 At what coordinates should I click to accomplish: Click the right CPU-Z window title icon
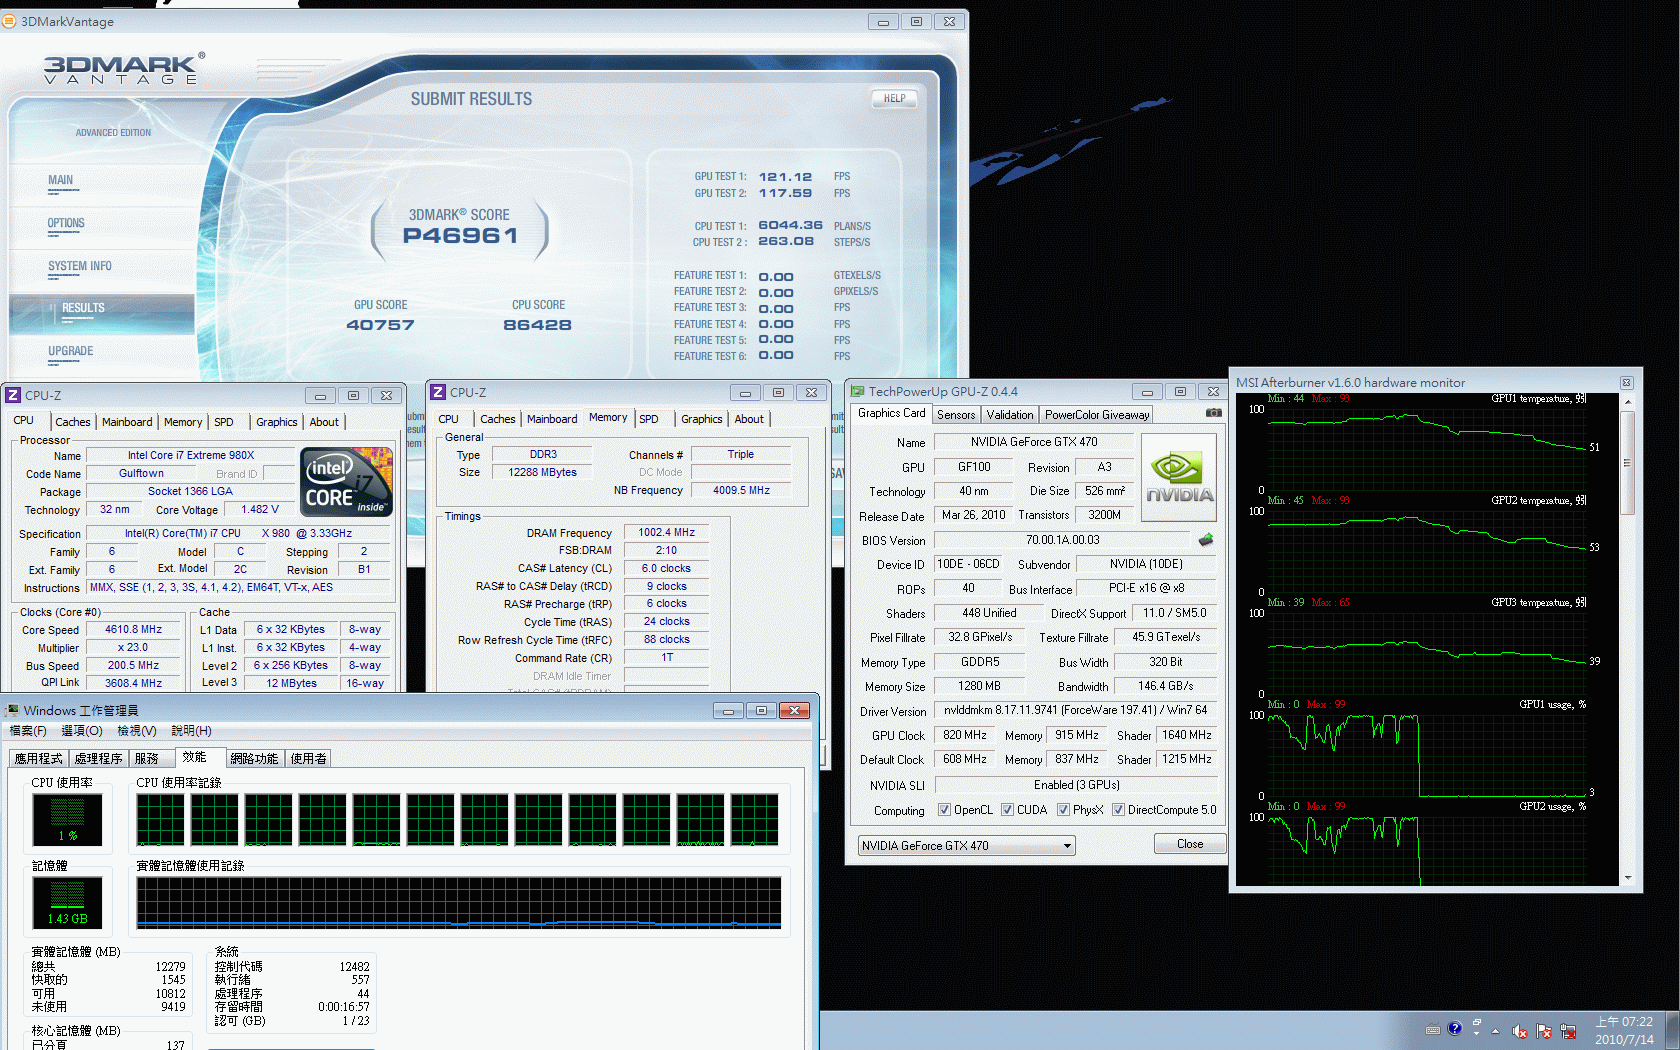point(438,392)
